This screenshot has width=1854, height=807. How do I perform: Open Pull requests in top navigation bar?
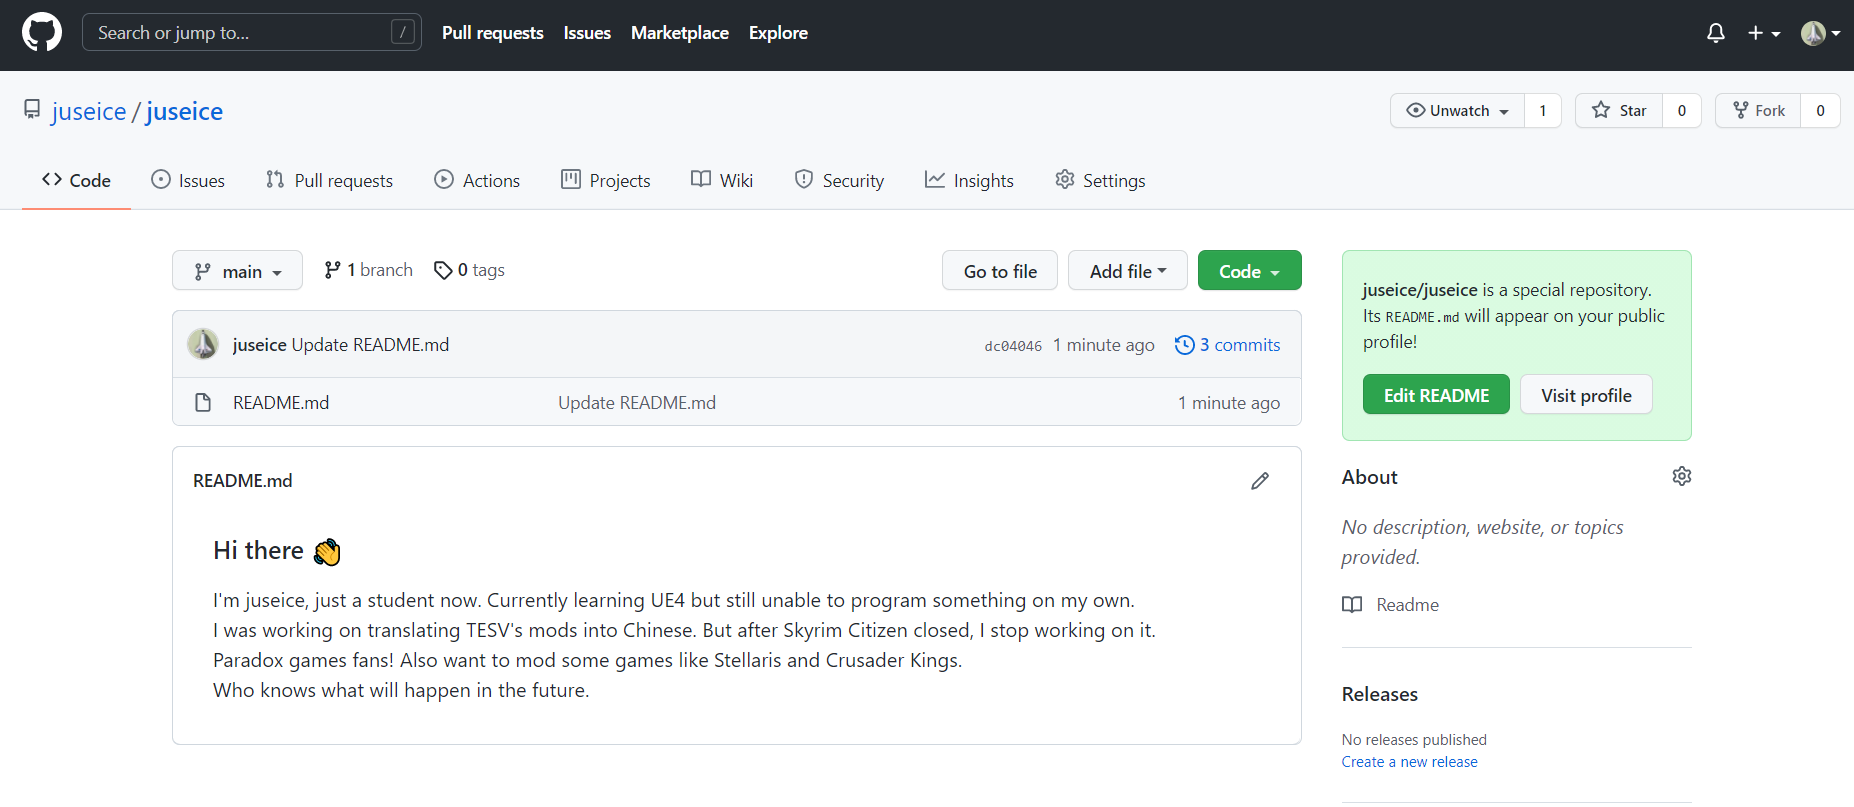[x=493, y=33]
